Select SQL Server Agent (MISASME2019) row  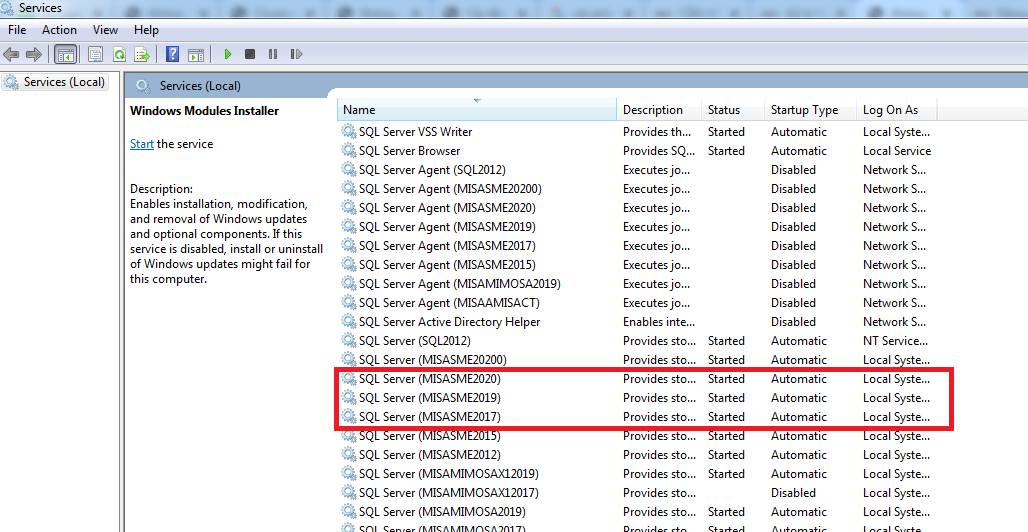pos(636,227)
